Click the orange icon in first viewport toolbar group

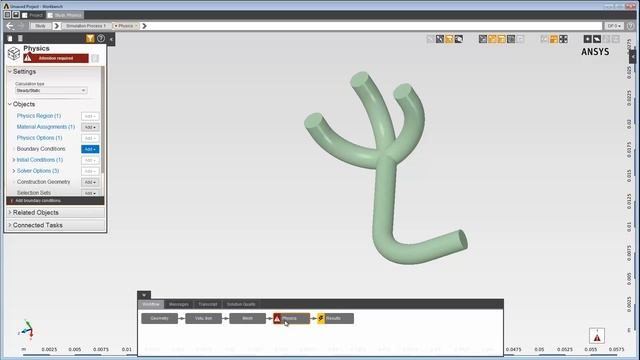coord(449,39)
